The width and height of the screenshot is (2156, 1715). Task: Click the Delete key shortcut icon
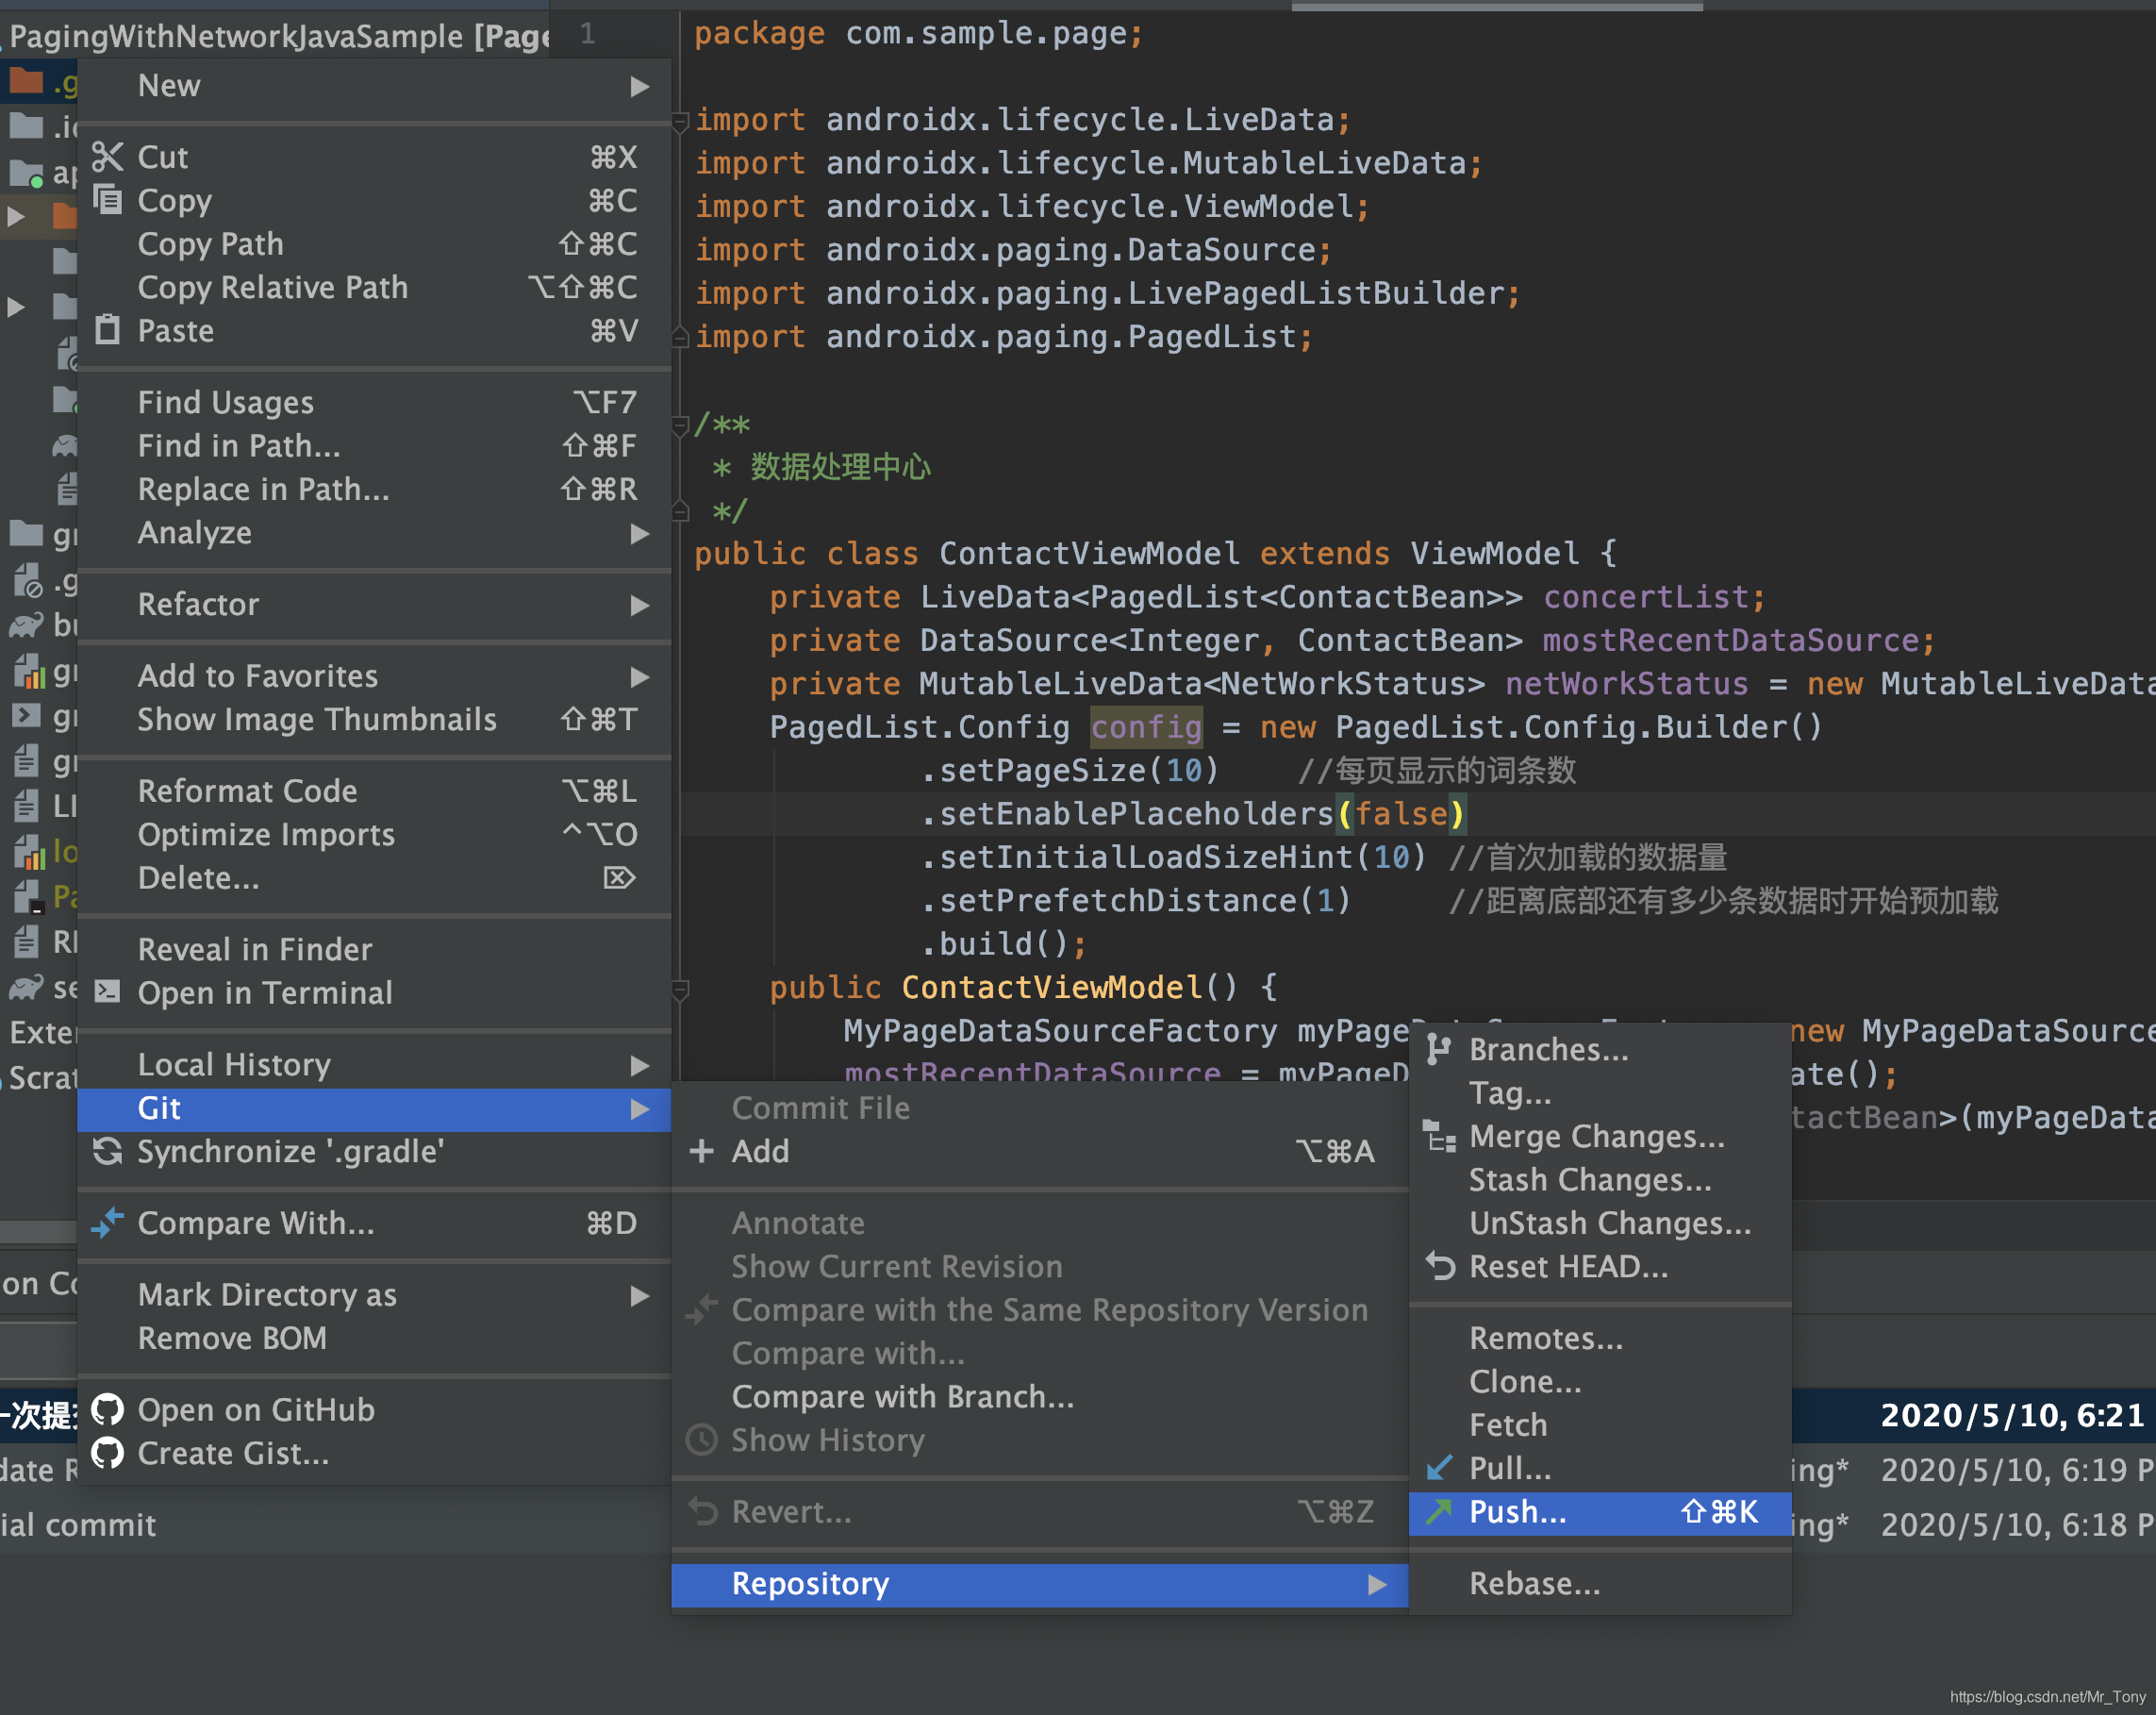(619, 878)
